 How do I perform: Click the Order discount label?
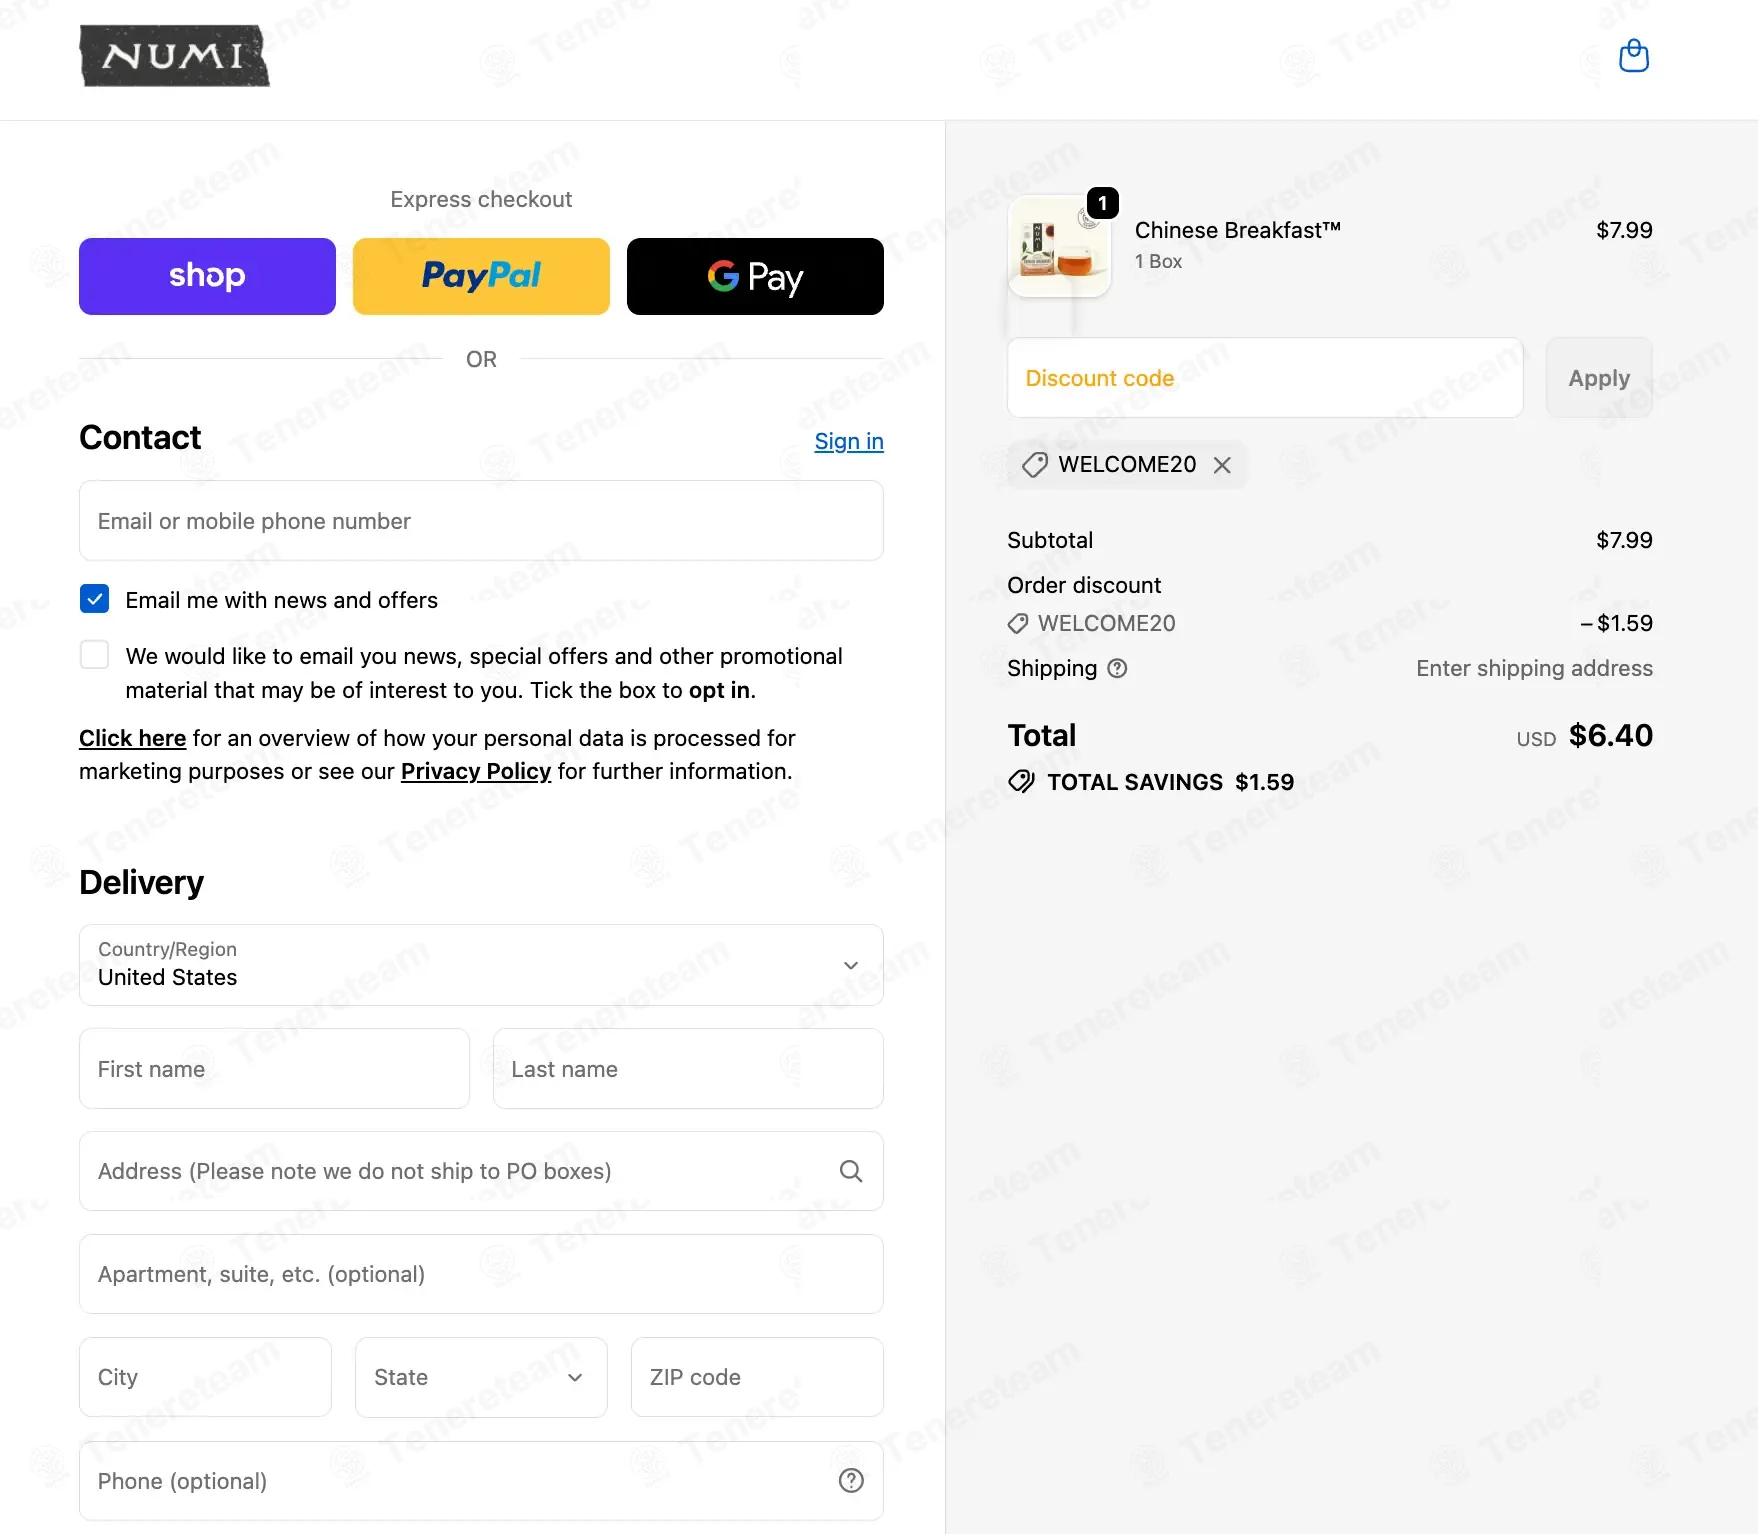coord(1084,585)
